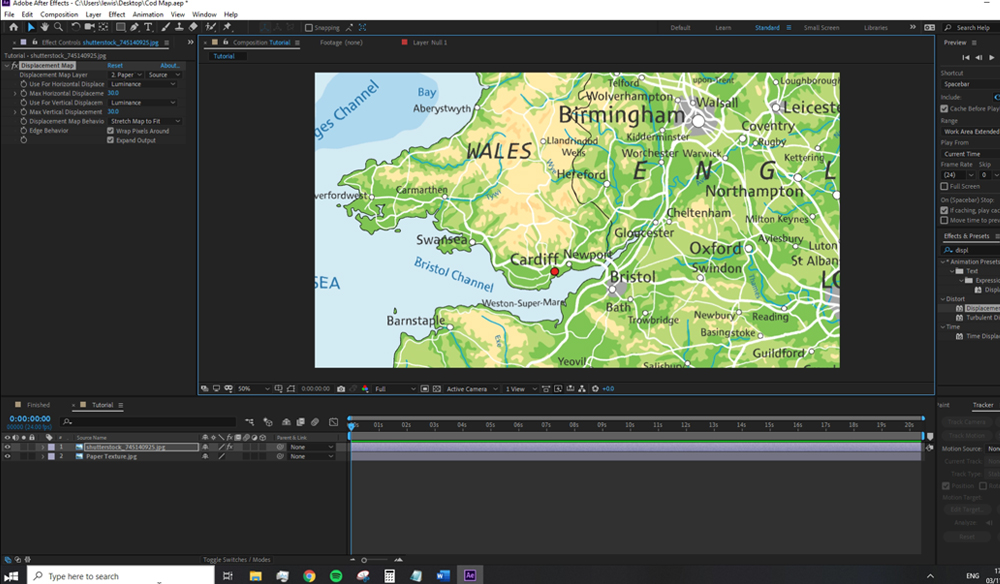The height and width of the screenshot is (584, 1000).
Task: Open the File menu
Action: click(9, 14)
